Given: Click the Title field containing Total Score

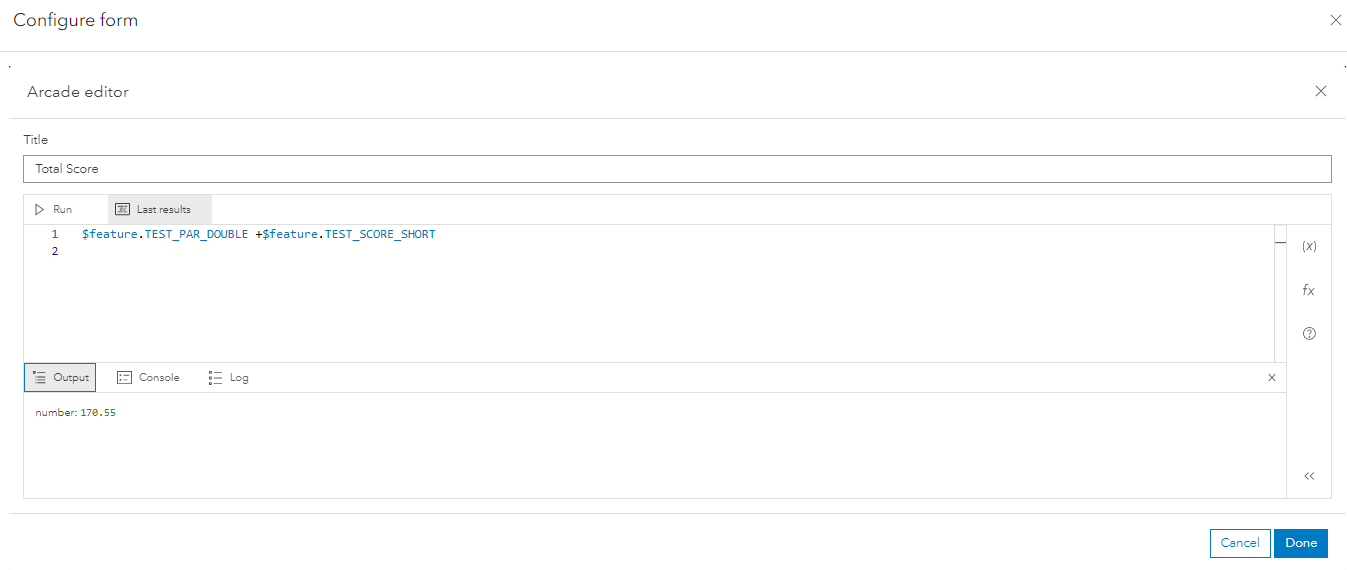Looking at the screenshot, I should (x=677, y=169).
